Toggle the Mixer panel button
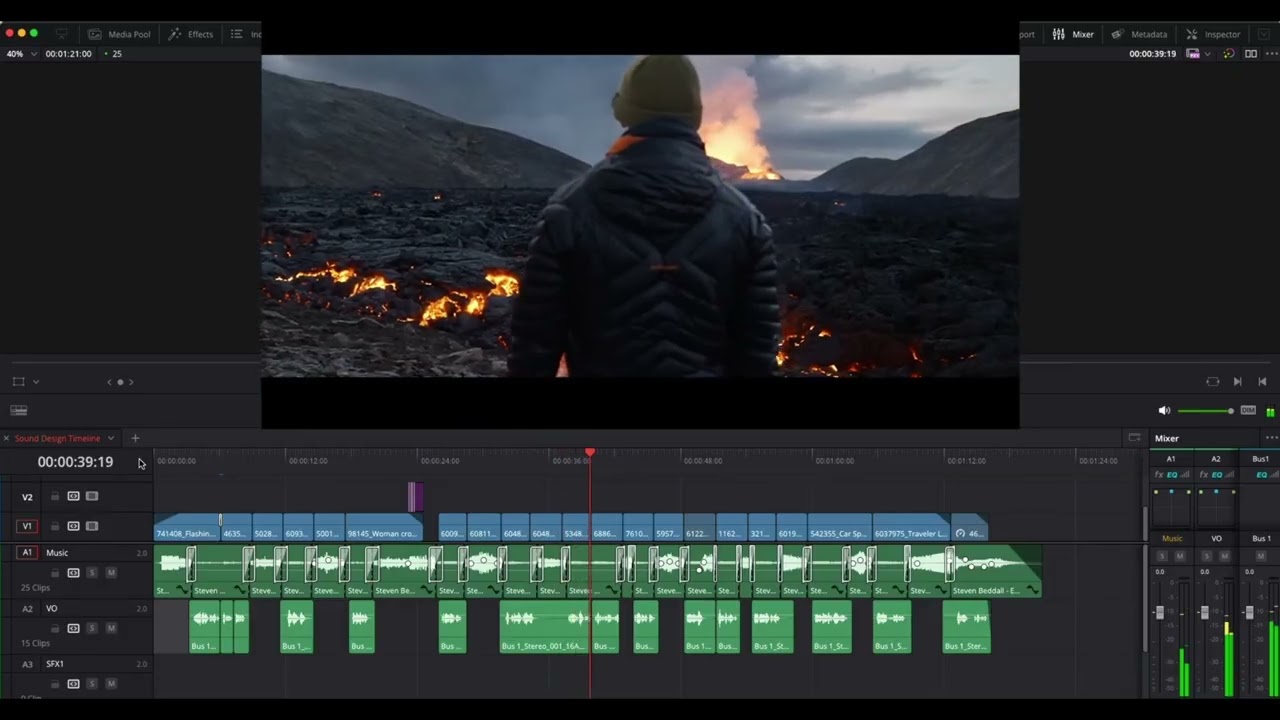This screenshot has width=1280, height=720. tap(1073, 34)
